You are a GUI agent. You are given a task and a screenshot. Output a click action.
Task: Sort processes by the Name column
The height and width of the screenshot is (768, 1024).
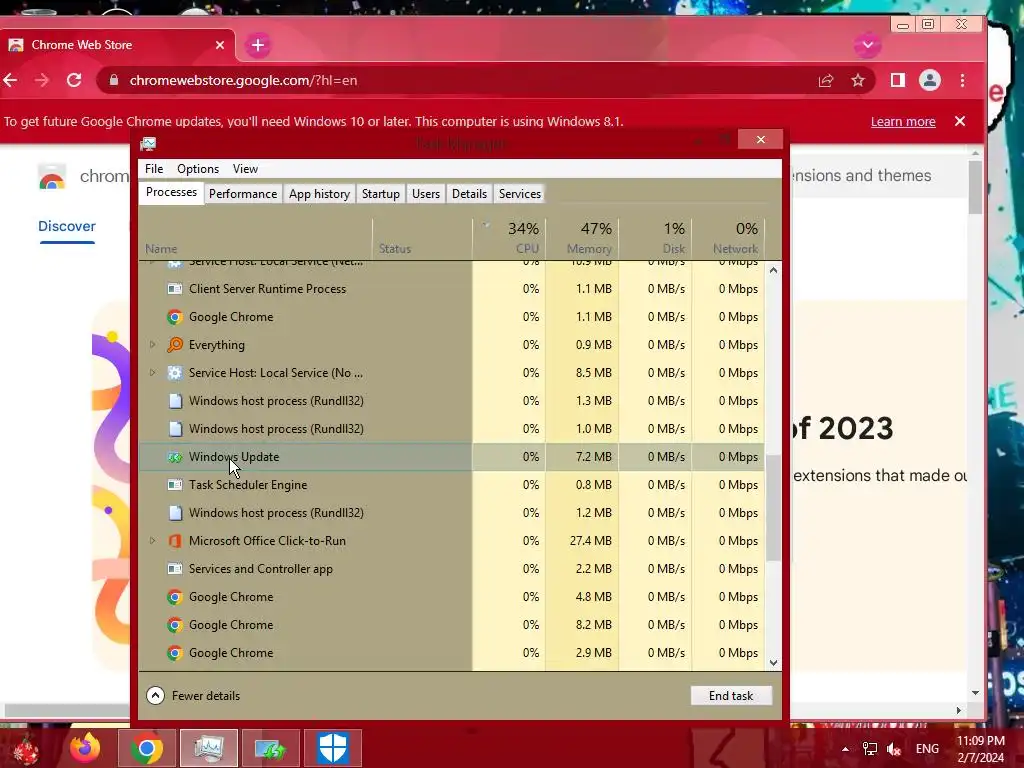[x=255, y=238]
